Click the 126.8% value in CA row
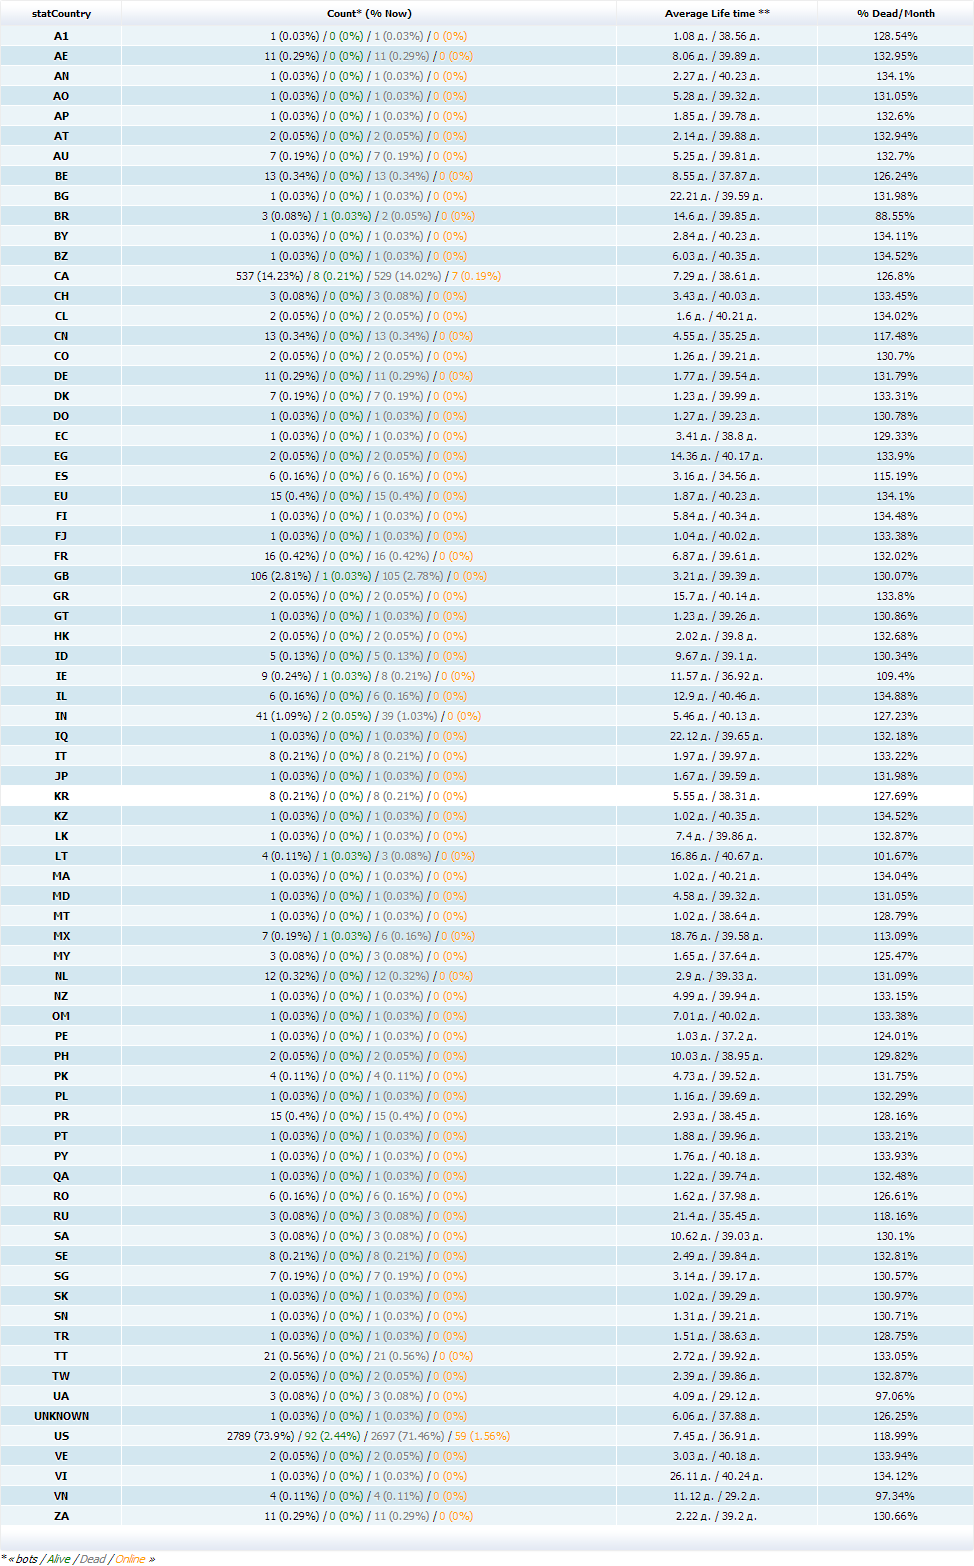The height and width of the screenshot is (1566, 974). [895, 276]
